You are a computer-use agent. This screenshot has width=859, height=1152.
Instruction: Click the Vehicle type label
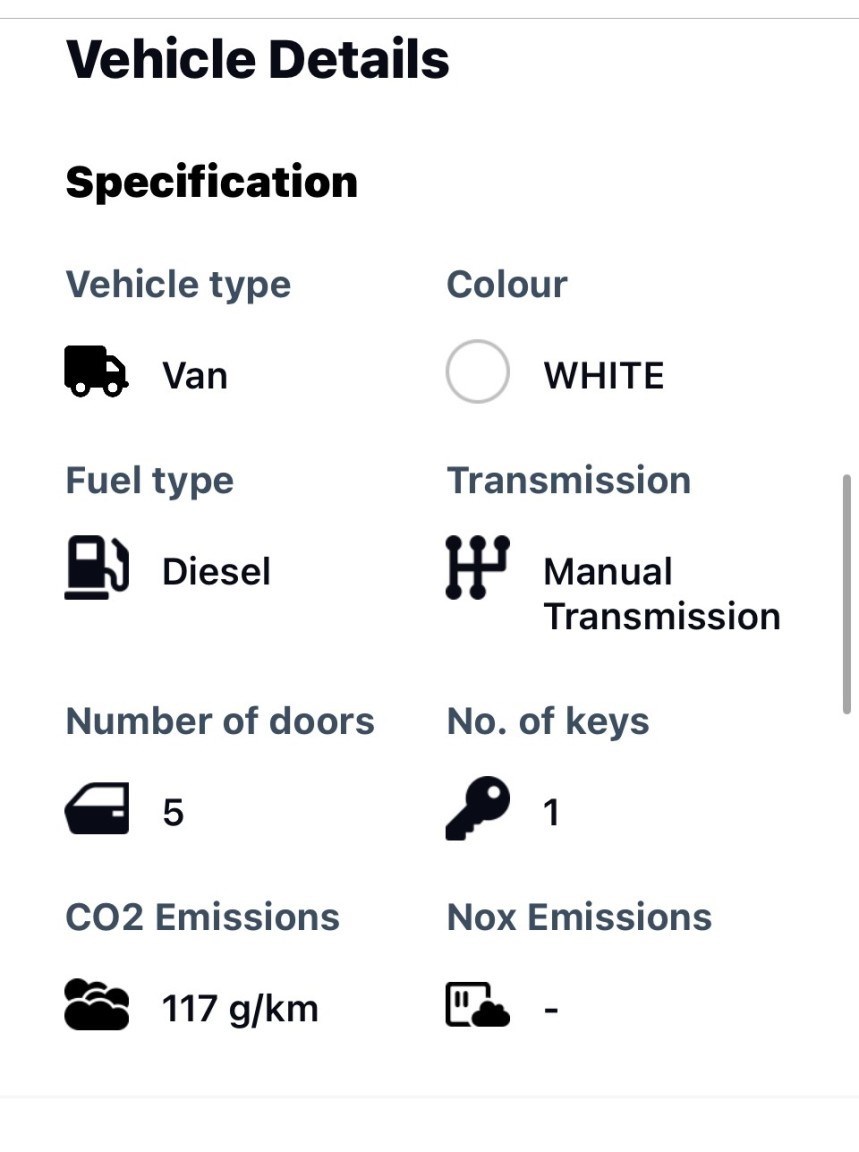pyautogui.click(x=178, y=285)
